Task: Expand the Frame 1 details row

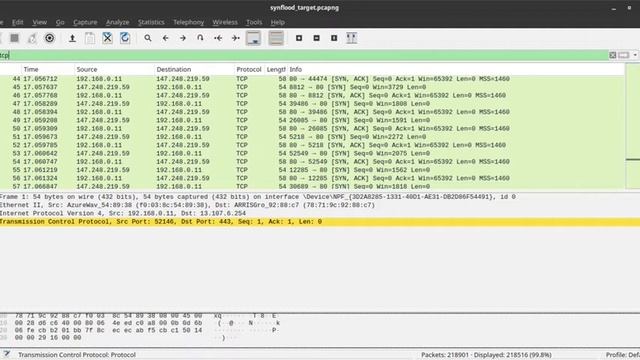Action: click(320, 197)
